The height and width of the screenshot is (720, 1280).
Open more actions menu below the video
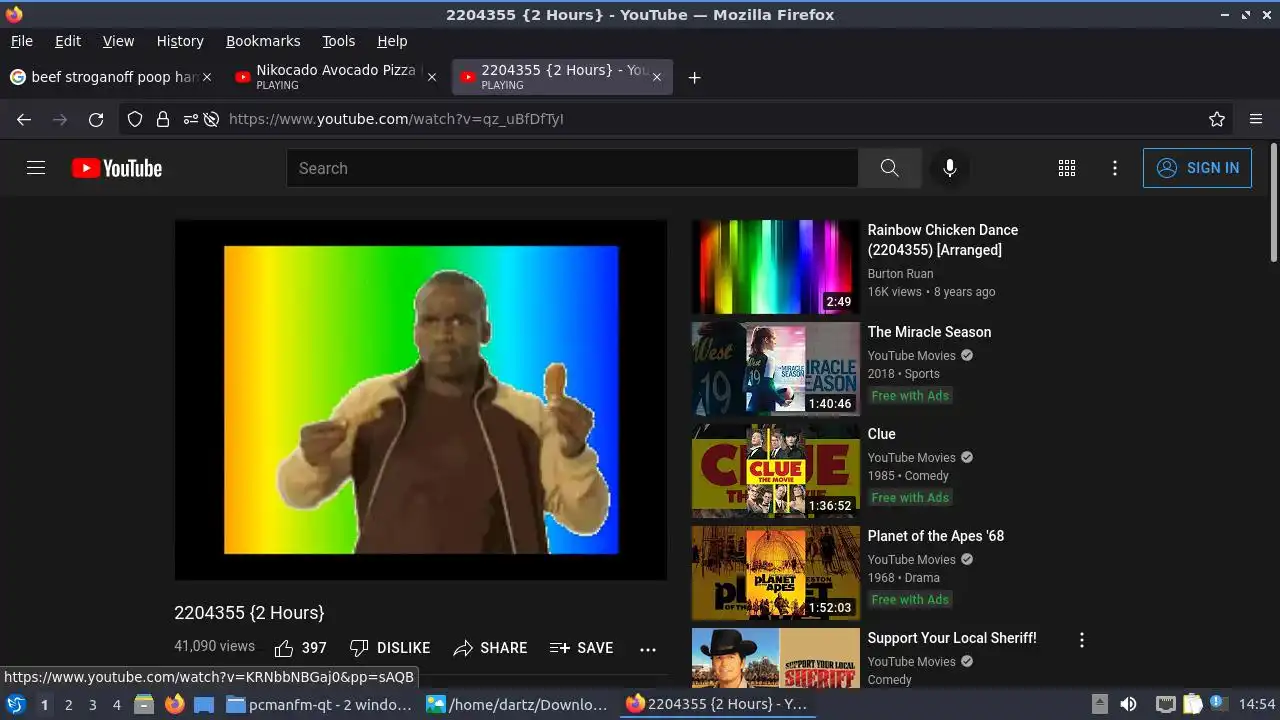click(x=648, y=649)
